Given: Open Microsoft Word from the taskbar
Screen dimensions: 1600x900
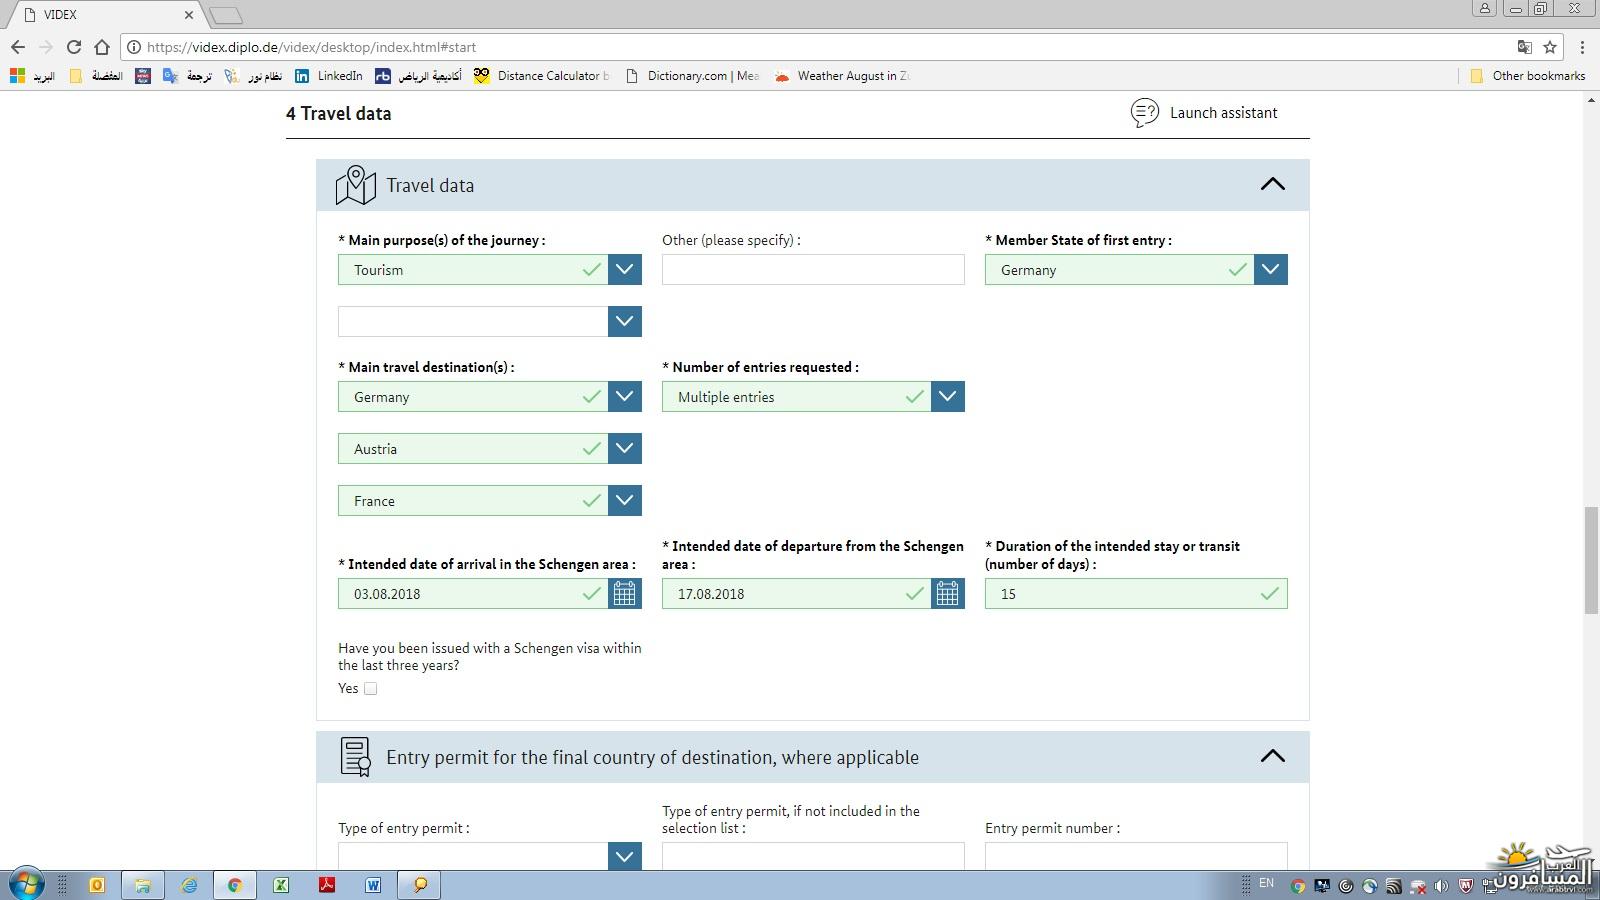Looking at the screenshot, I should 373,885.
